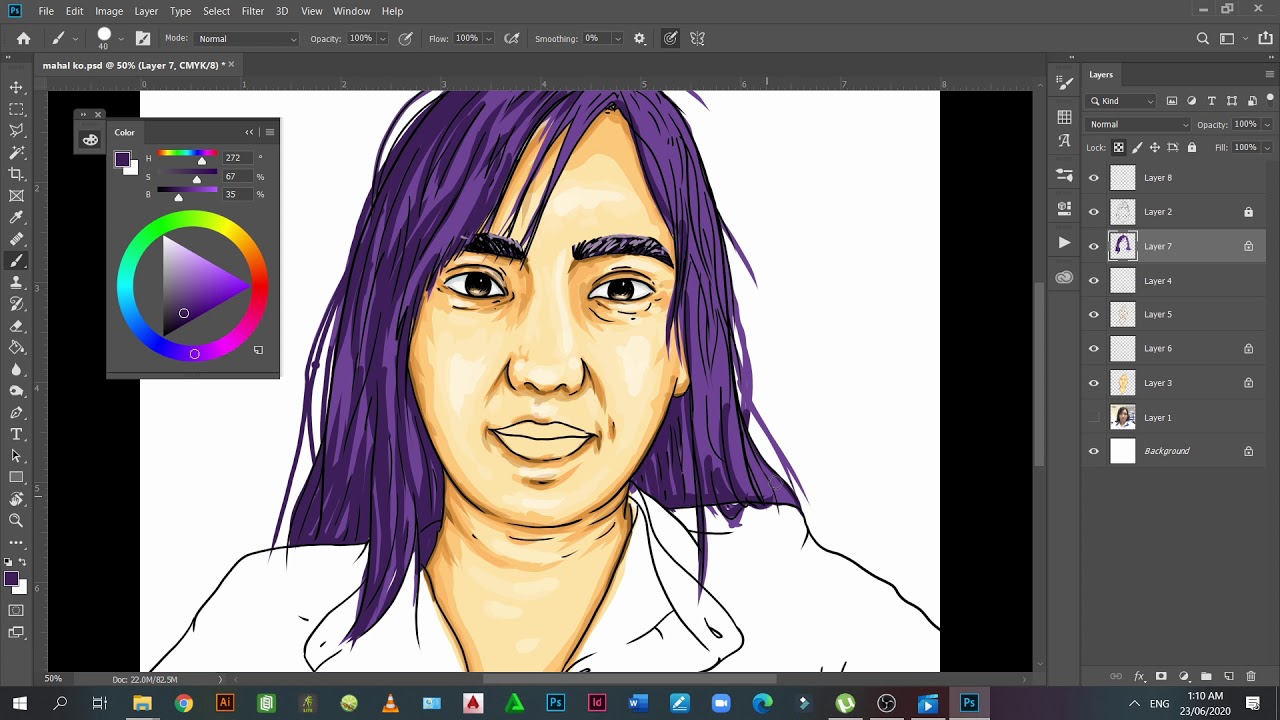Open the Search icon in options bar
Image resolution: width=1280 pixels, height=720 pixels.
tap(1203, 39)
